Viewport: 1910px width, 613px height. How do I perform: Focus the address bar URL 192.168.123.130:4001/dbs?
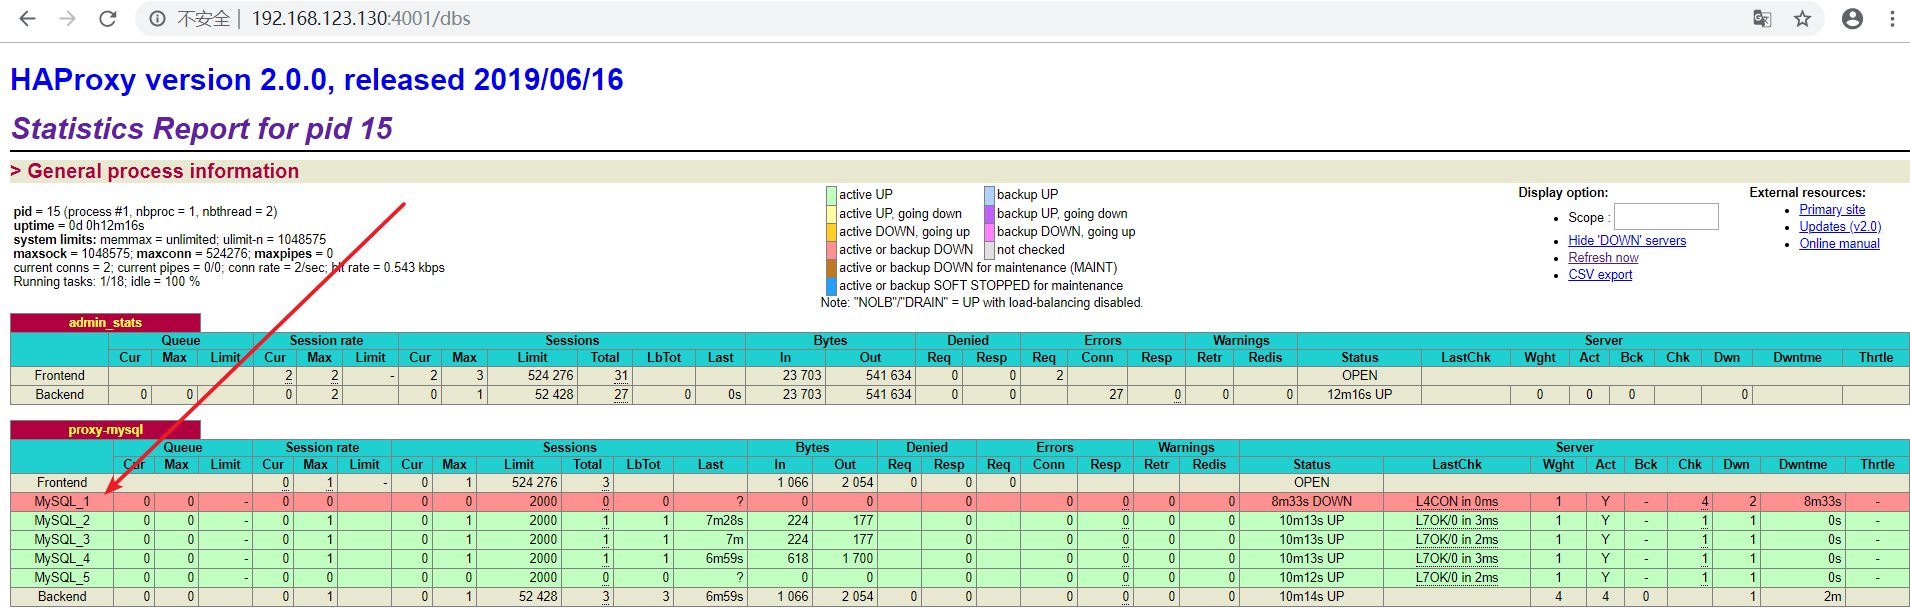(361, 18)
